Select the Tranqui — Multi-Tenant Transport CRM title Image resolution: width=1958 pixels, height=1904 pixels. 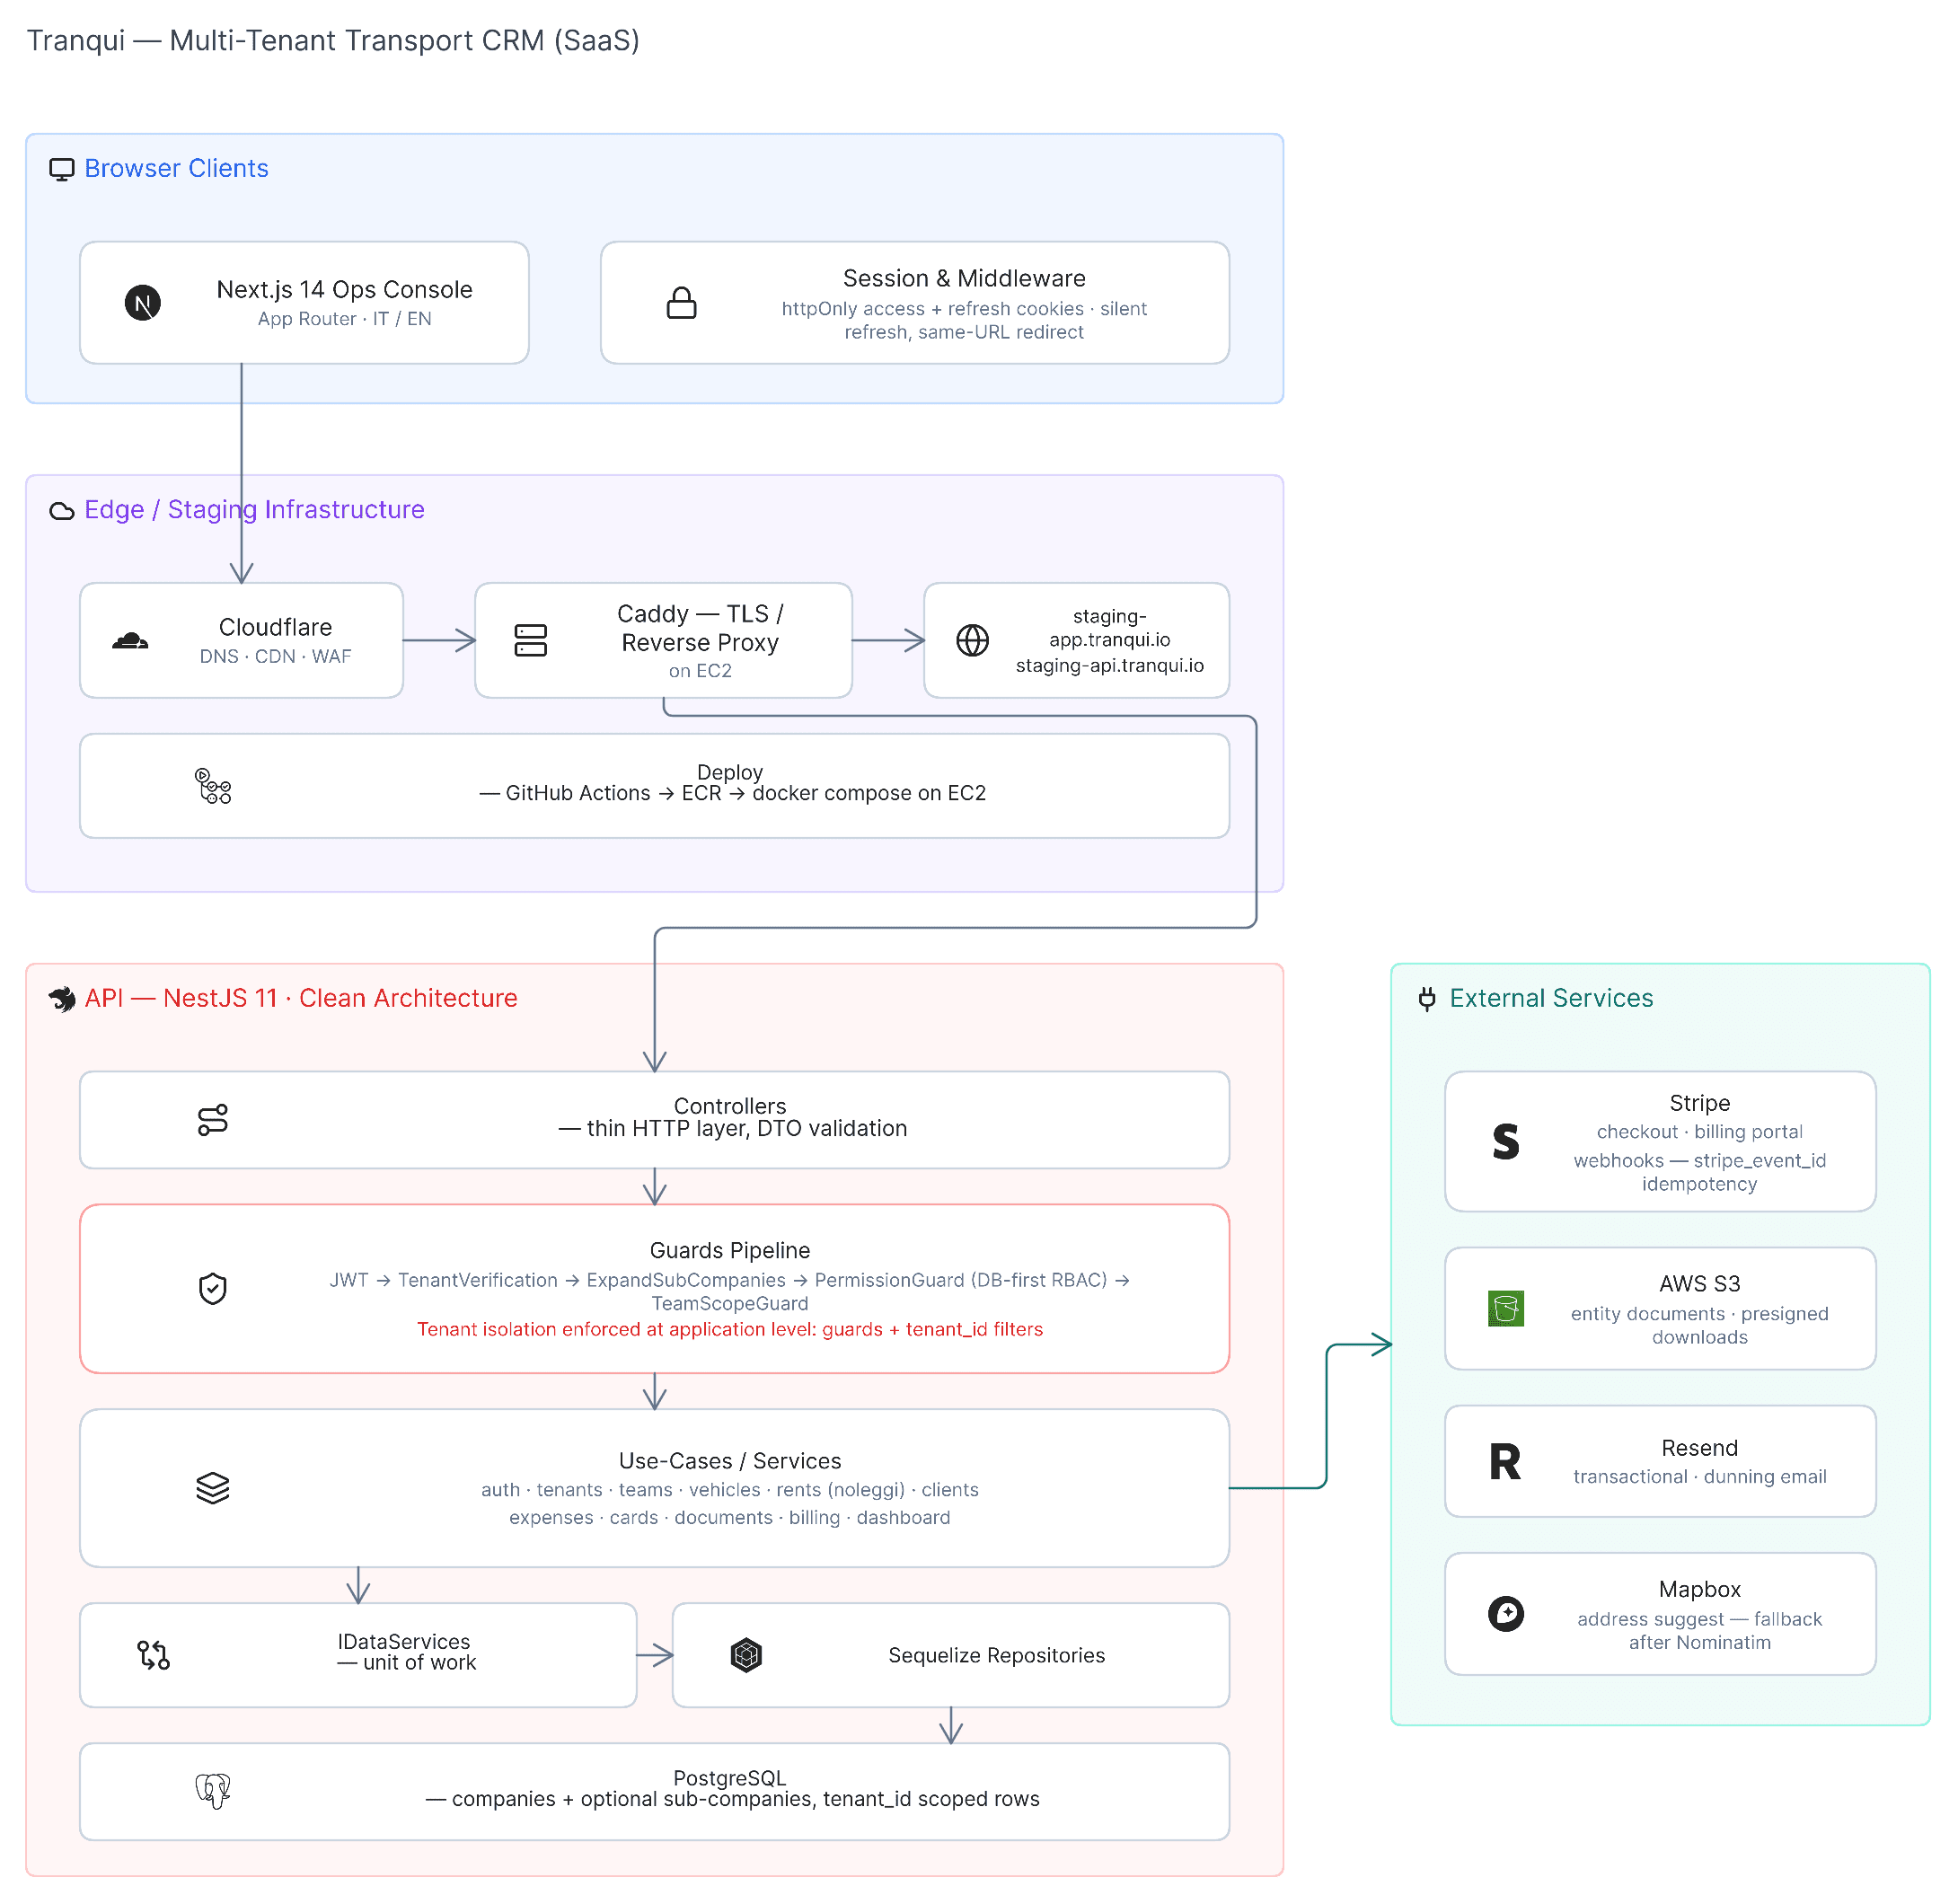(333, 40)
